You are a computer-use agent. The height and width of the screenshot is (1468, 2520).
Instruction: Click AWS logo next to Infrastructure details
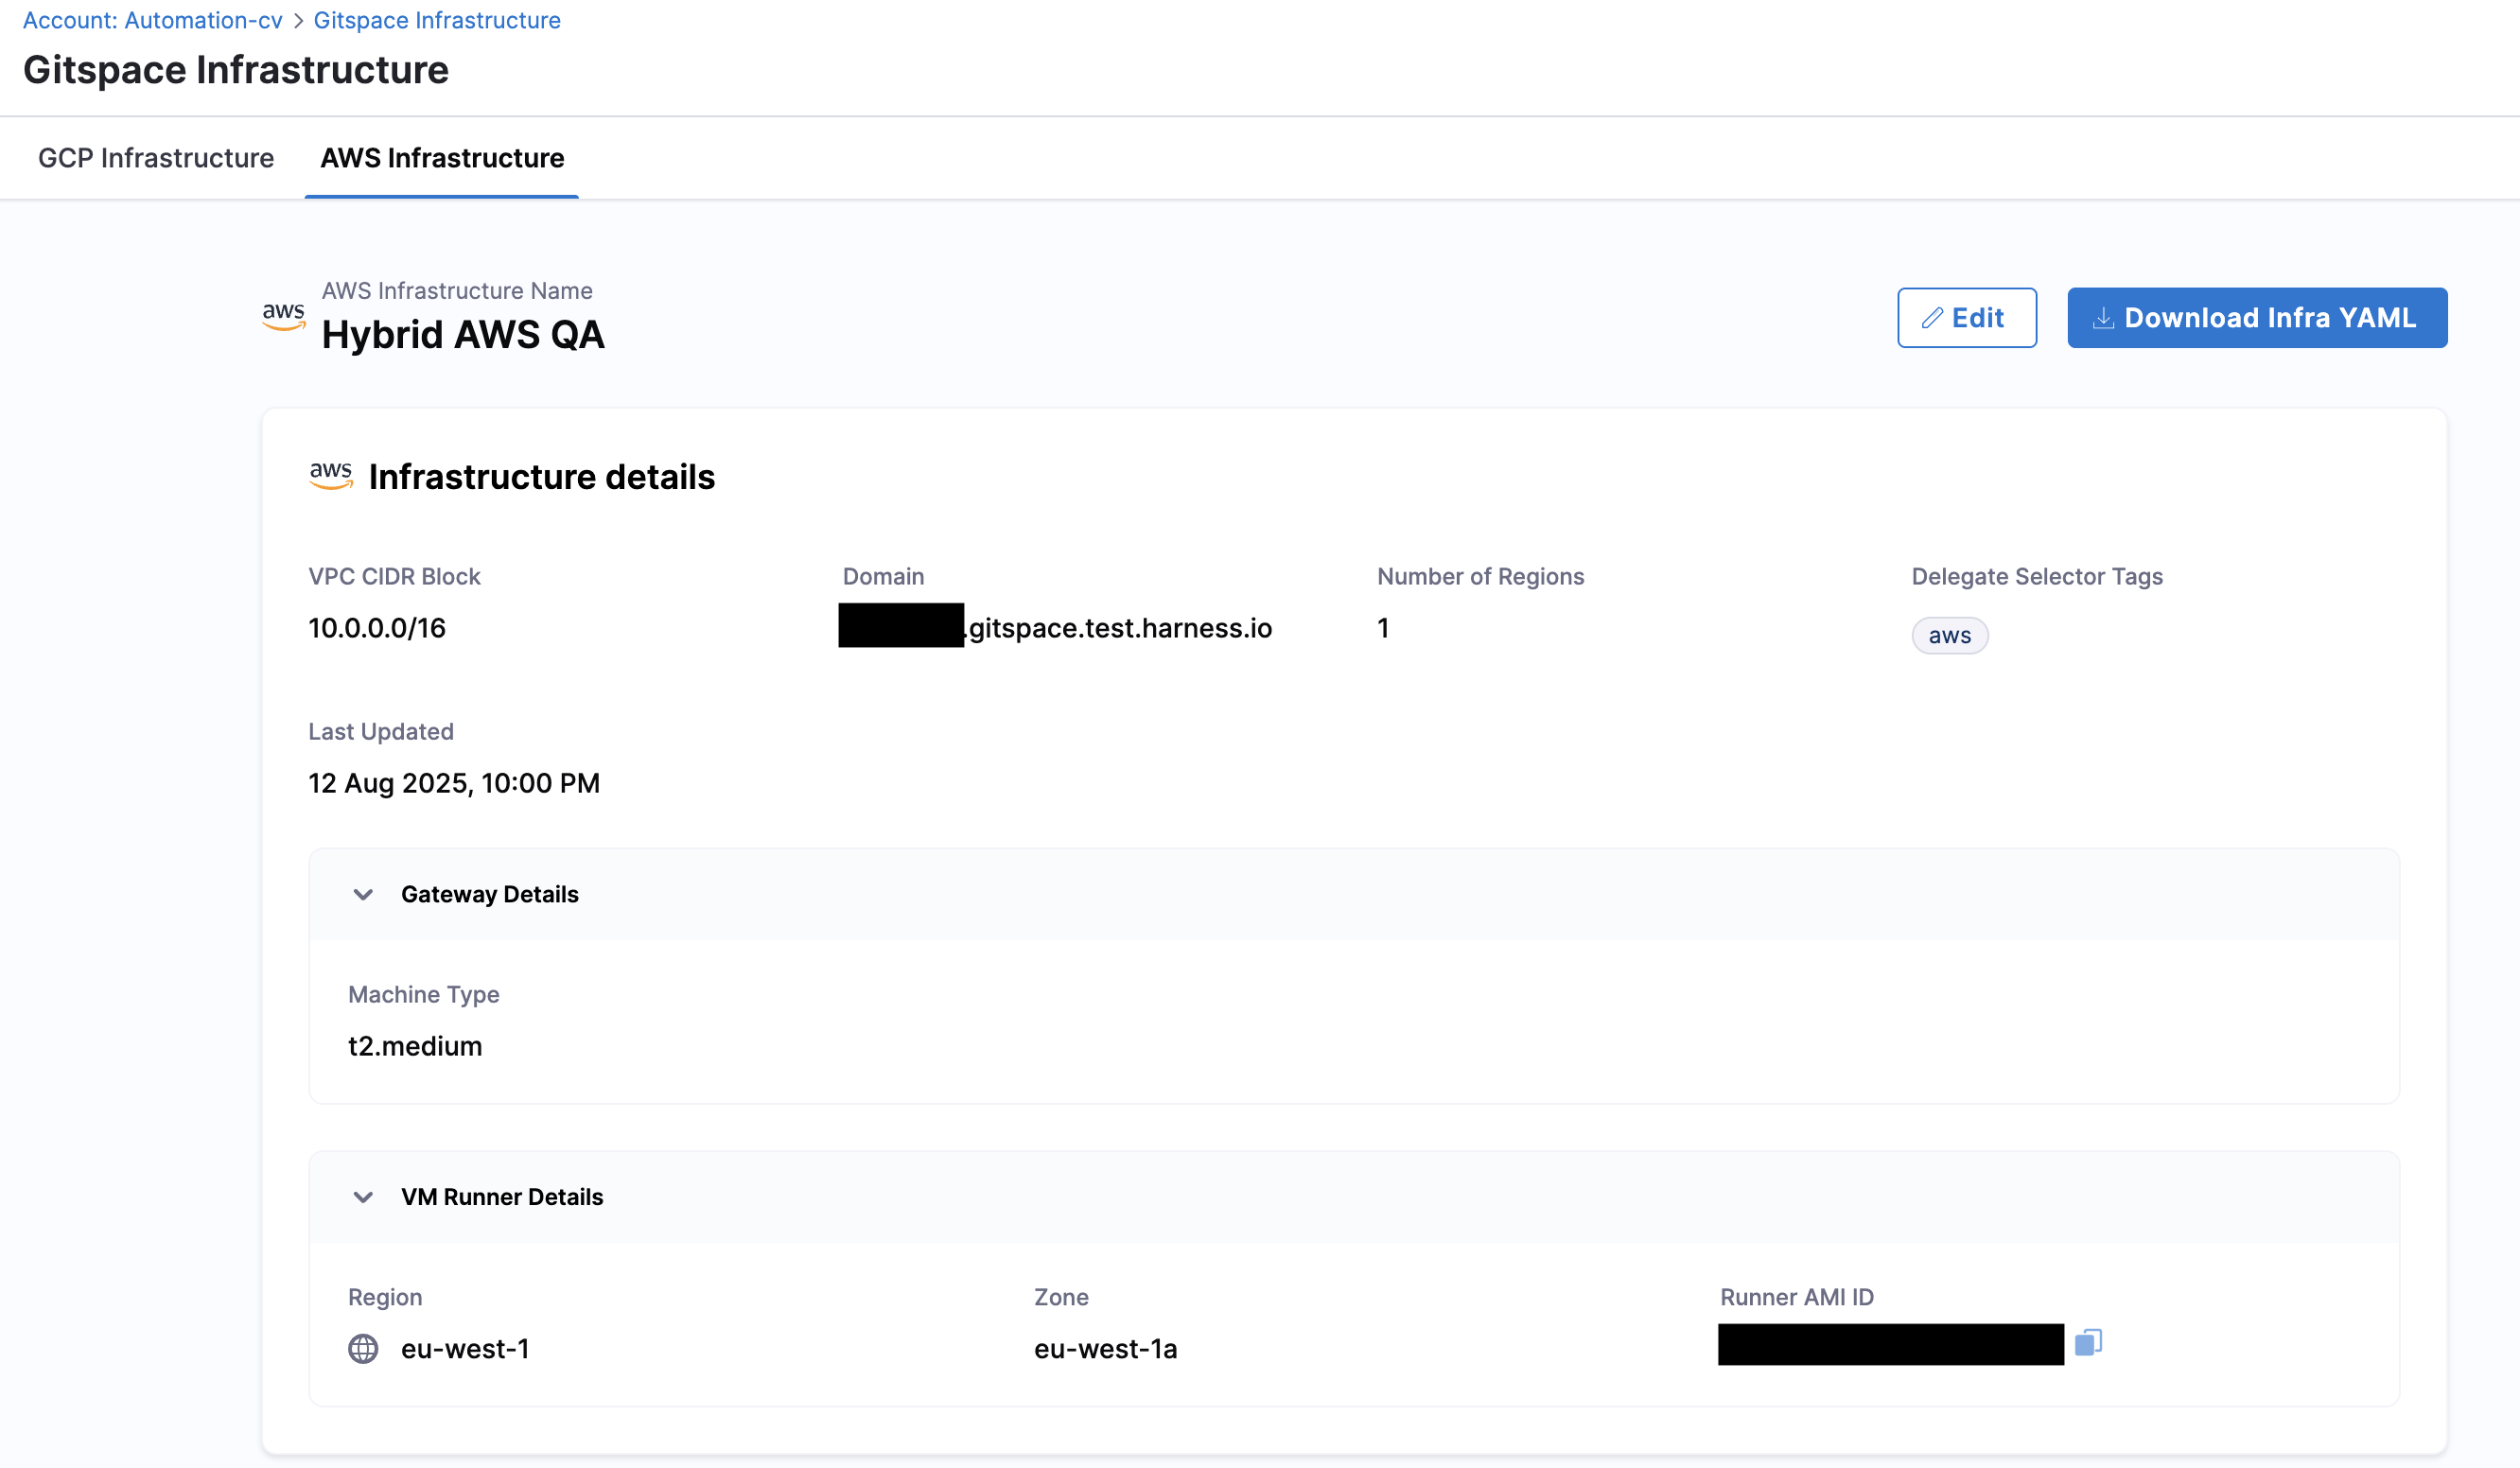331,476
